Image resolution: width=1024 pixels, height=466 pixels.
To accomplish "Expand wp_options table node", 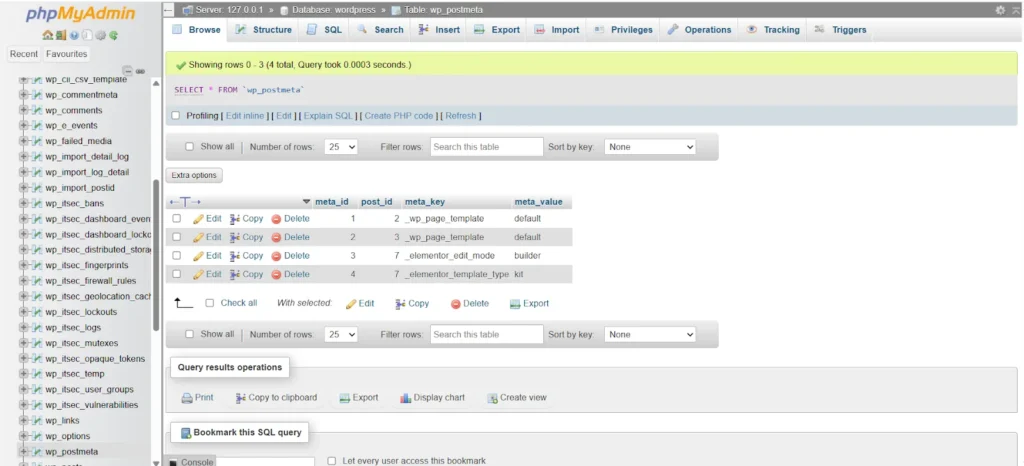I will coord(24,436).
